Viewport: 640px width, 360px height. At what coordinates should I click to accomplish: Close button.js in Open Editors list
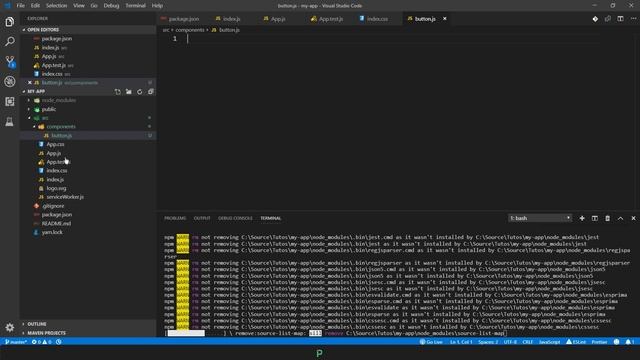coord(30,83)
